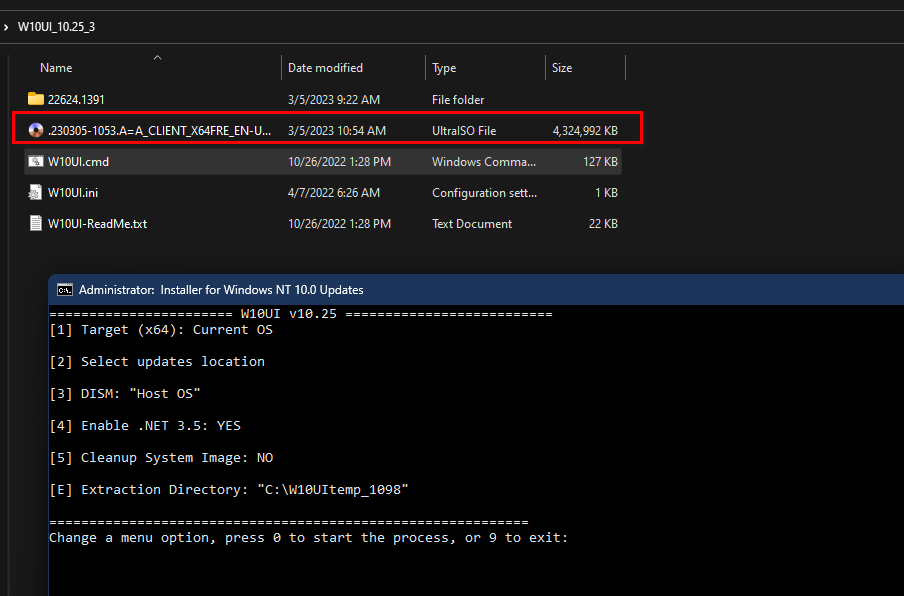Screen dimensions: 904x596
Task: Click the File folder type cell
Action: (x=458, y=100)
